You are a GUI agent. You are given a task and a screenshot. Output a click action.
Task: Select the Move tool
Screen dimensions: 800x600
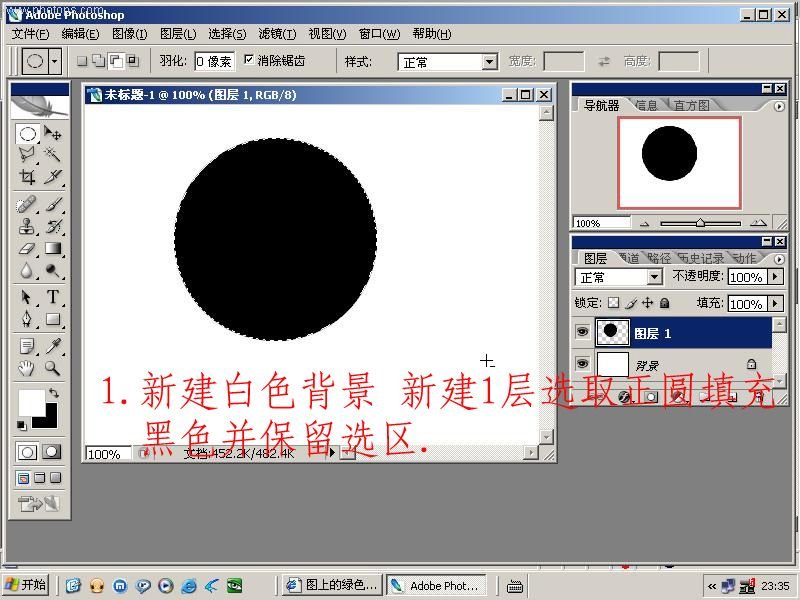53,134
